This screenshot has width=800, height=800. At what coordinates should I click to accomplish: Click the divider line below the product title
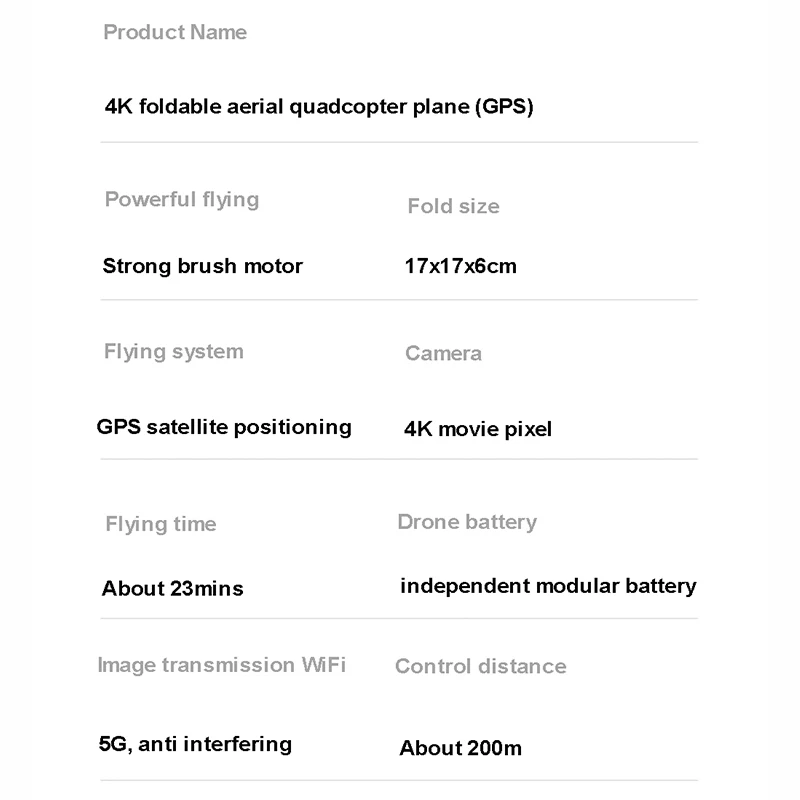(x=399, y=142)
